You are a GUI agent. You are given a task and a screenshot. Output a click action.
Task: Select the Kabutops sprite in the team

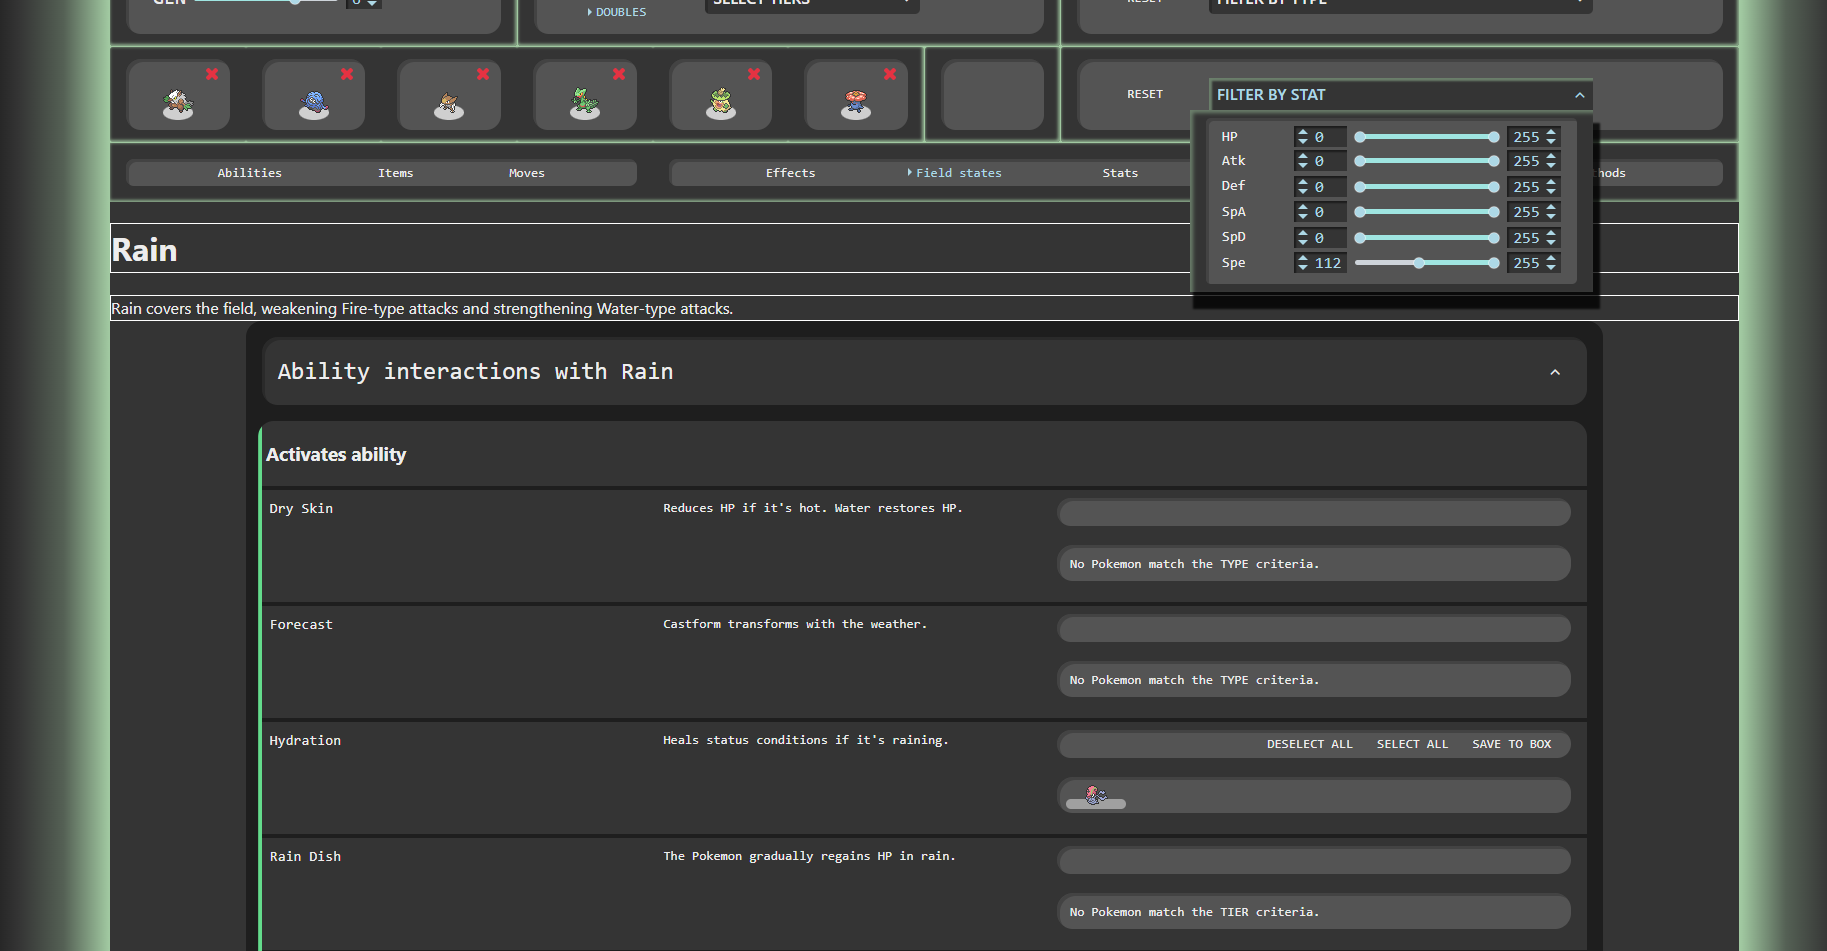coord(449,103)
